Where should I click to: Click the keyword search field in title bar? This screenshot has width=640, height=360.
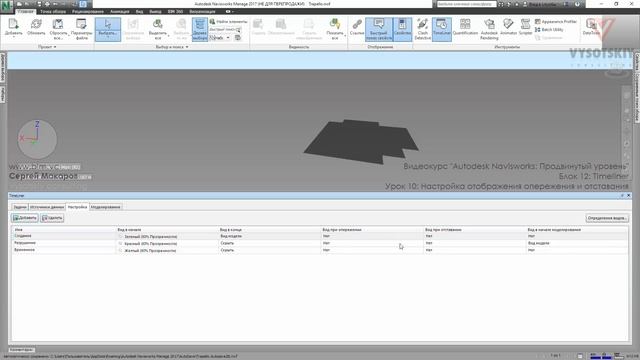coord(466,4)
